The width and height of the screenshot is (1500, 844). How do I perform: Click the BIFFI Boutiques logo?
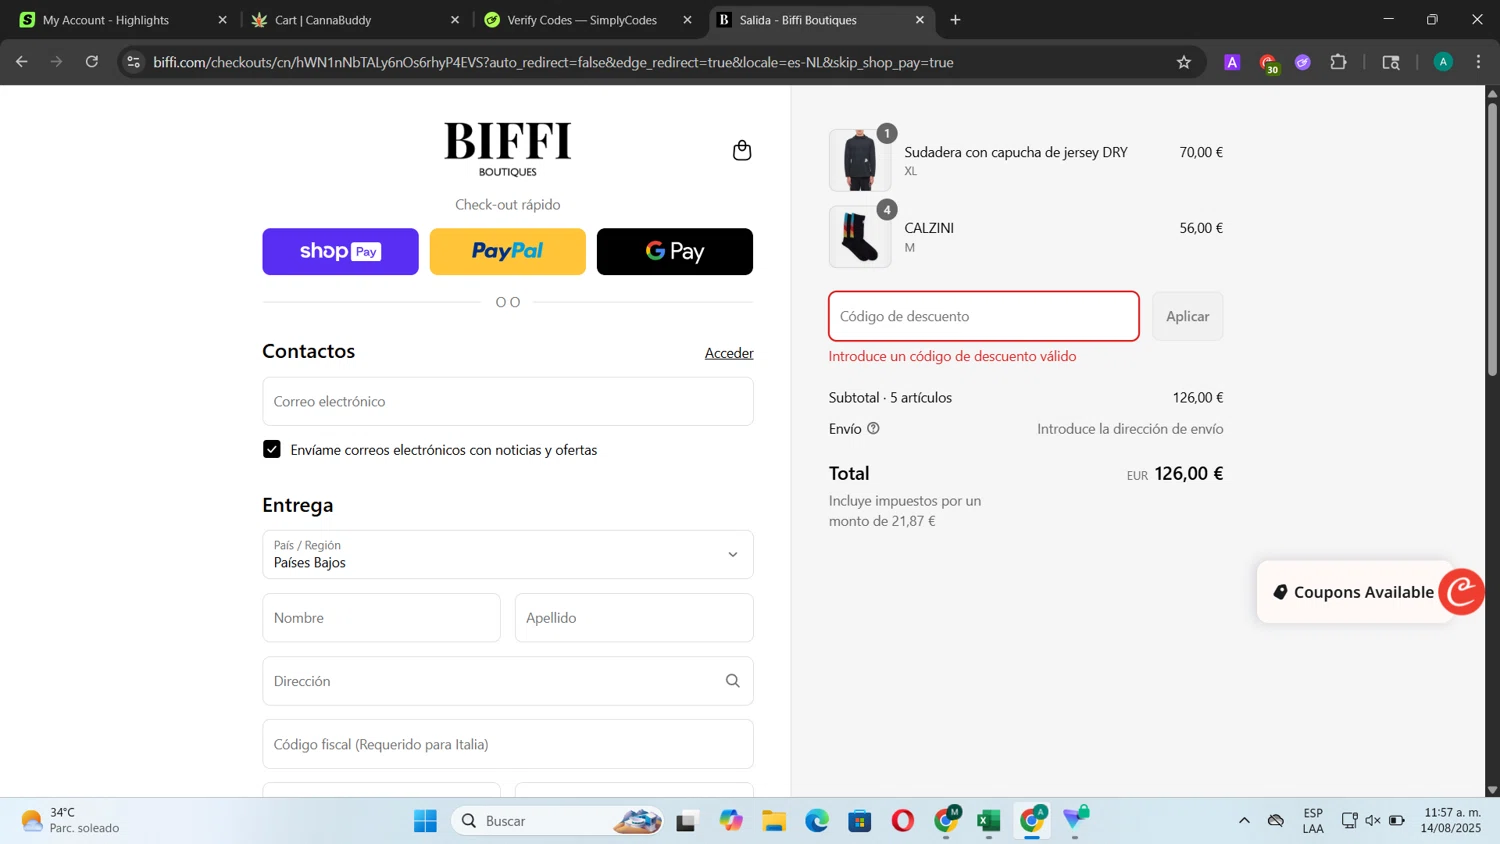[x=507, y=148]
